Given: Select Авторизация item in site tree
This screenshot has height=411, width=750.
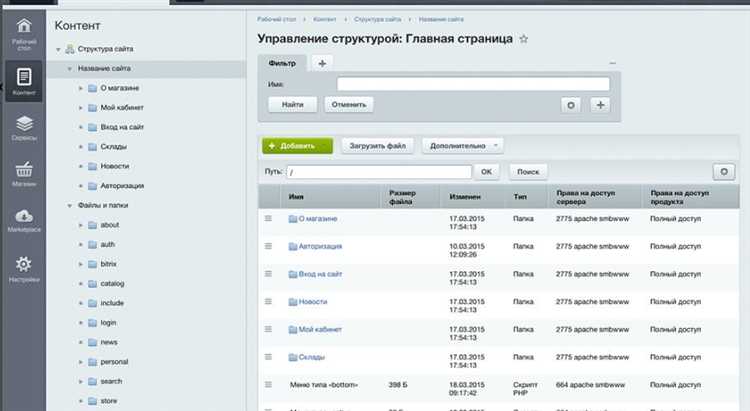Looking at the screenshot, I should (122, 186).
